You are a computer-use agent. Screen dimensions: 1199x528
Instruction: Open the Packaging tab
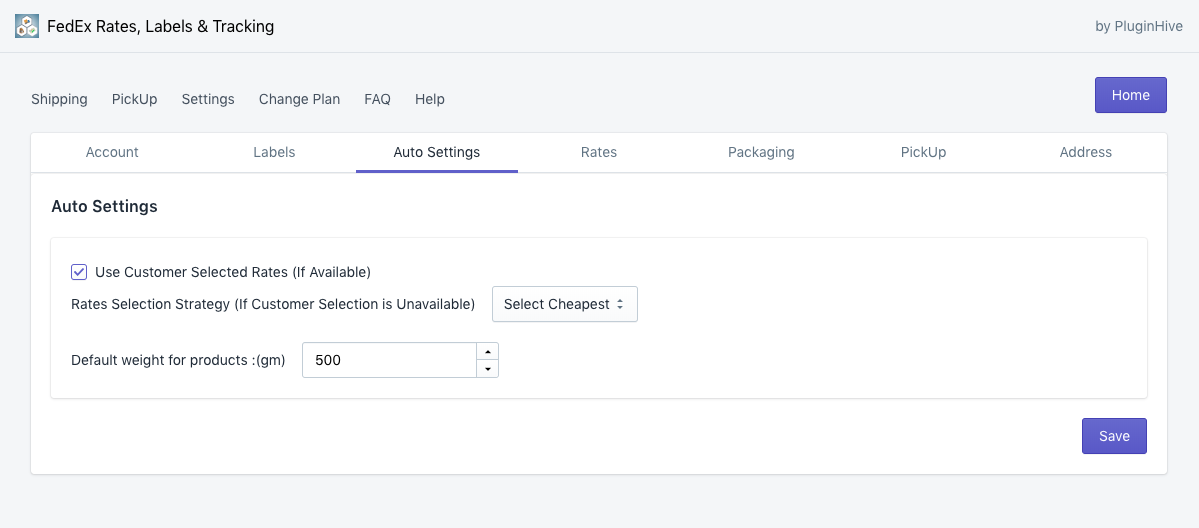click(761, 152)
